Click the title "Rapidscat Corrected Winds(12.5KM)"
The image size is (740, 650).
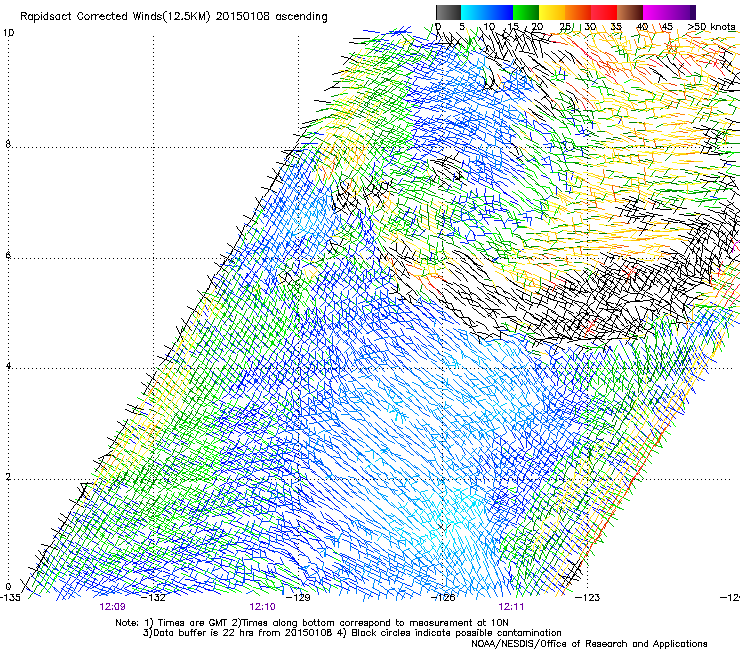click(x=115, y=17)
